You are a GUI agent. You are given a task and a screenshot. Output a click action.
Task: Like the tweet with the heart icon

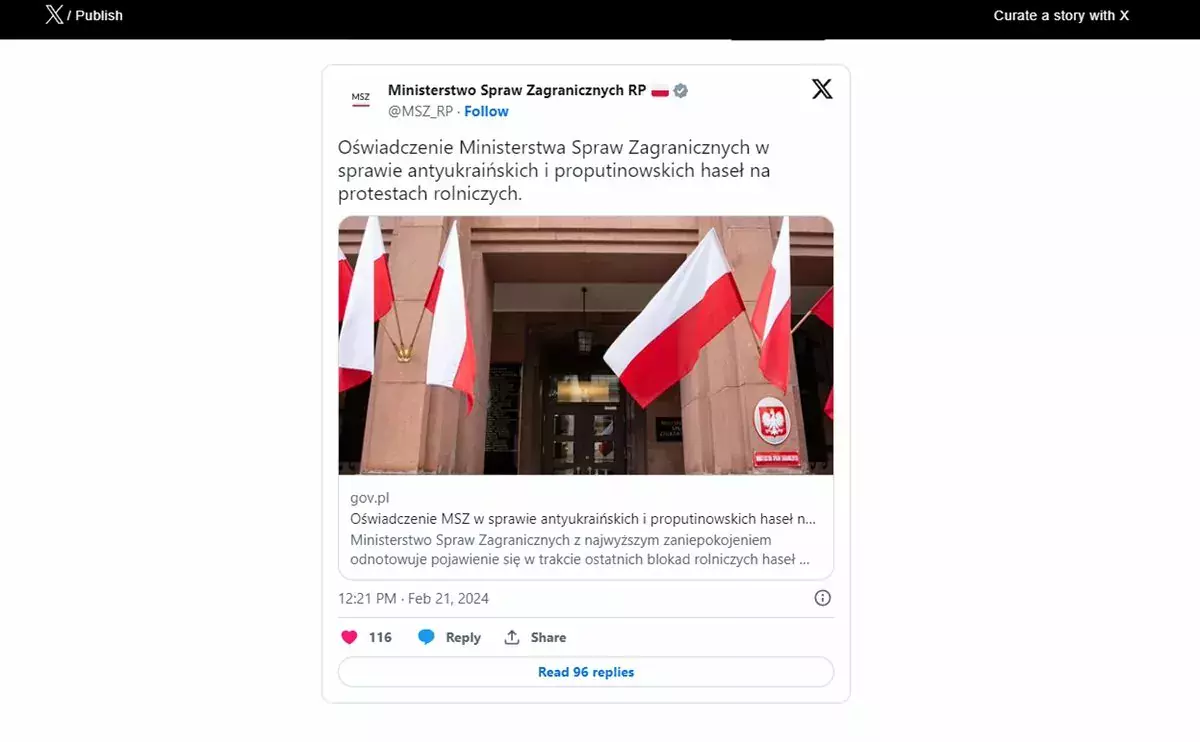(349, 637)
